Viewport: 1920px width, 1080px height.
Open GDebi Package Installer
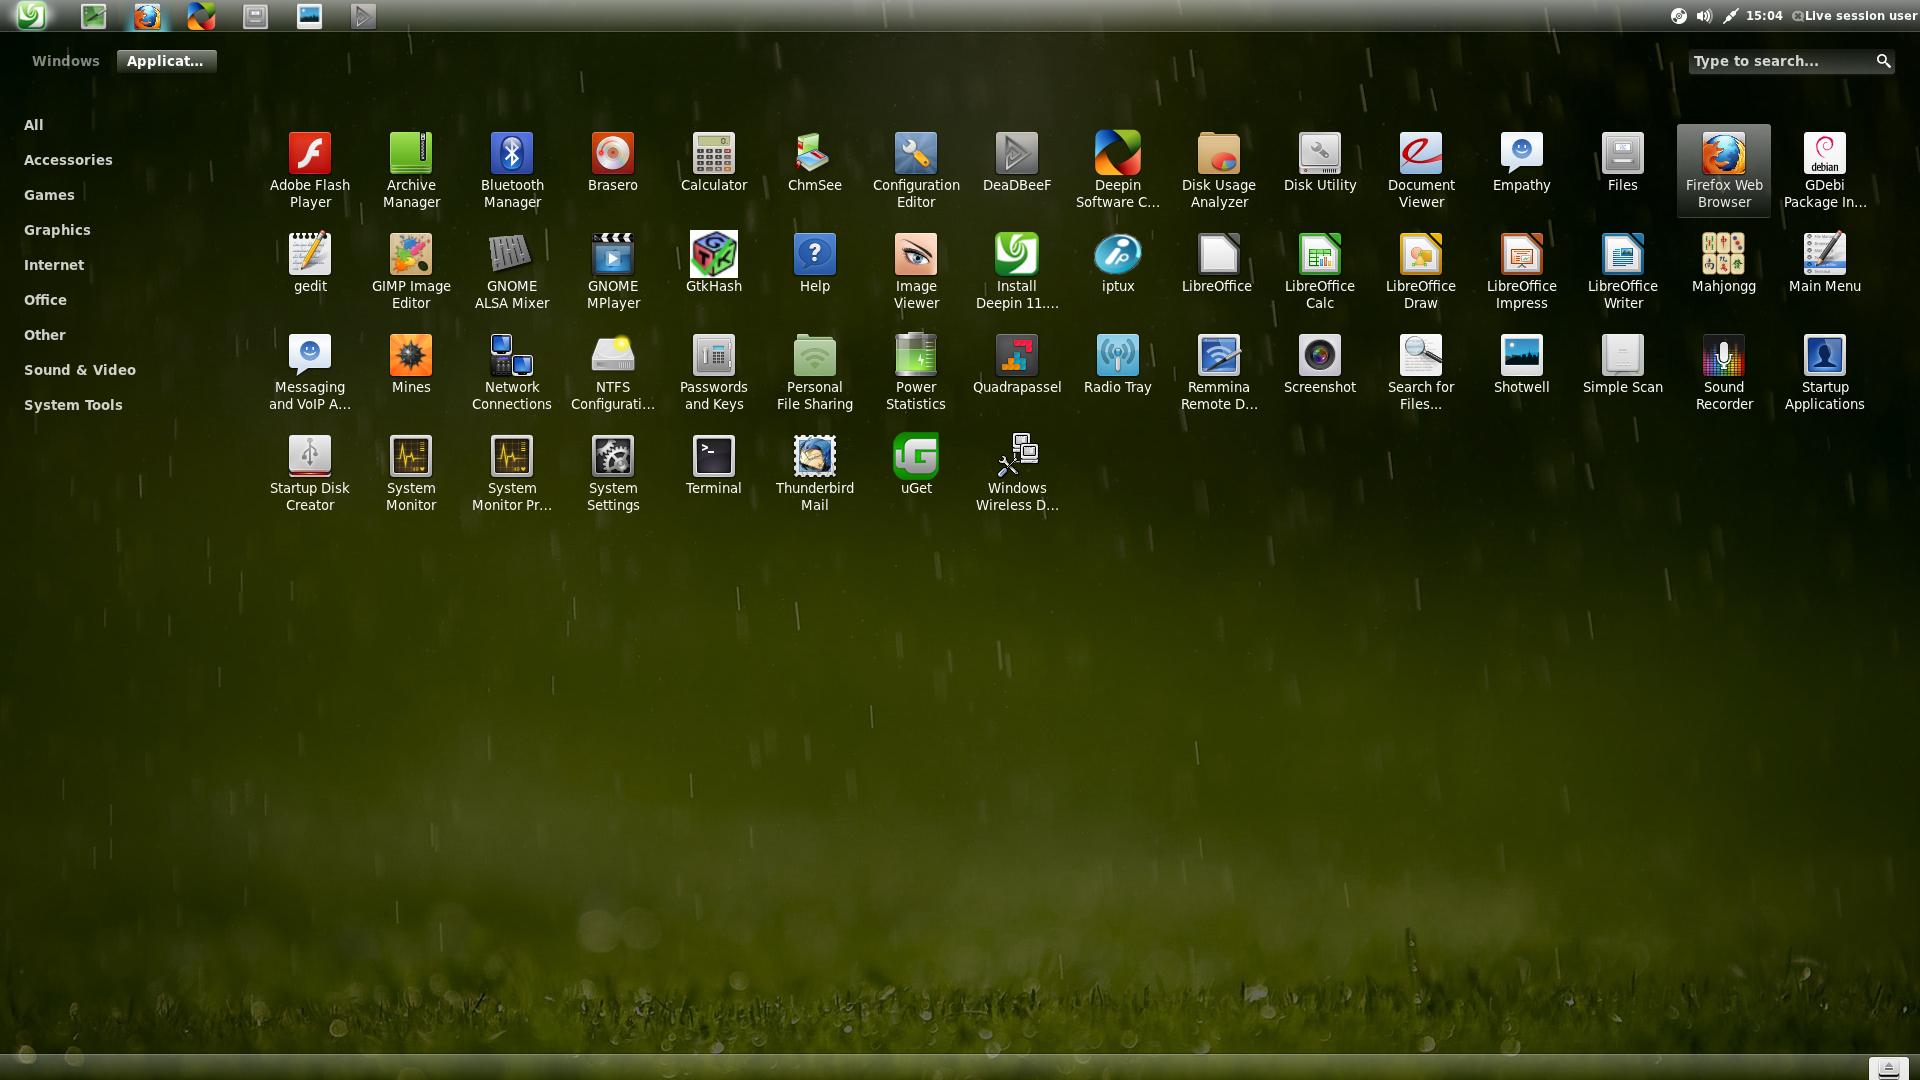coord(1825,170)
